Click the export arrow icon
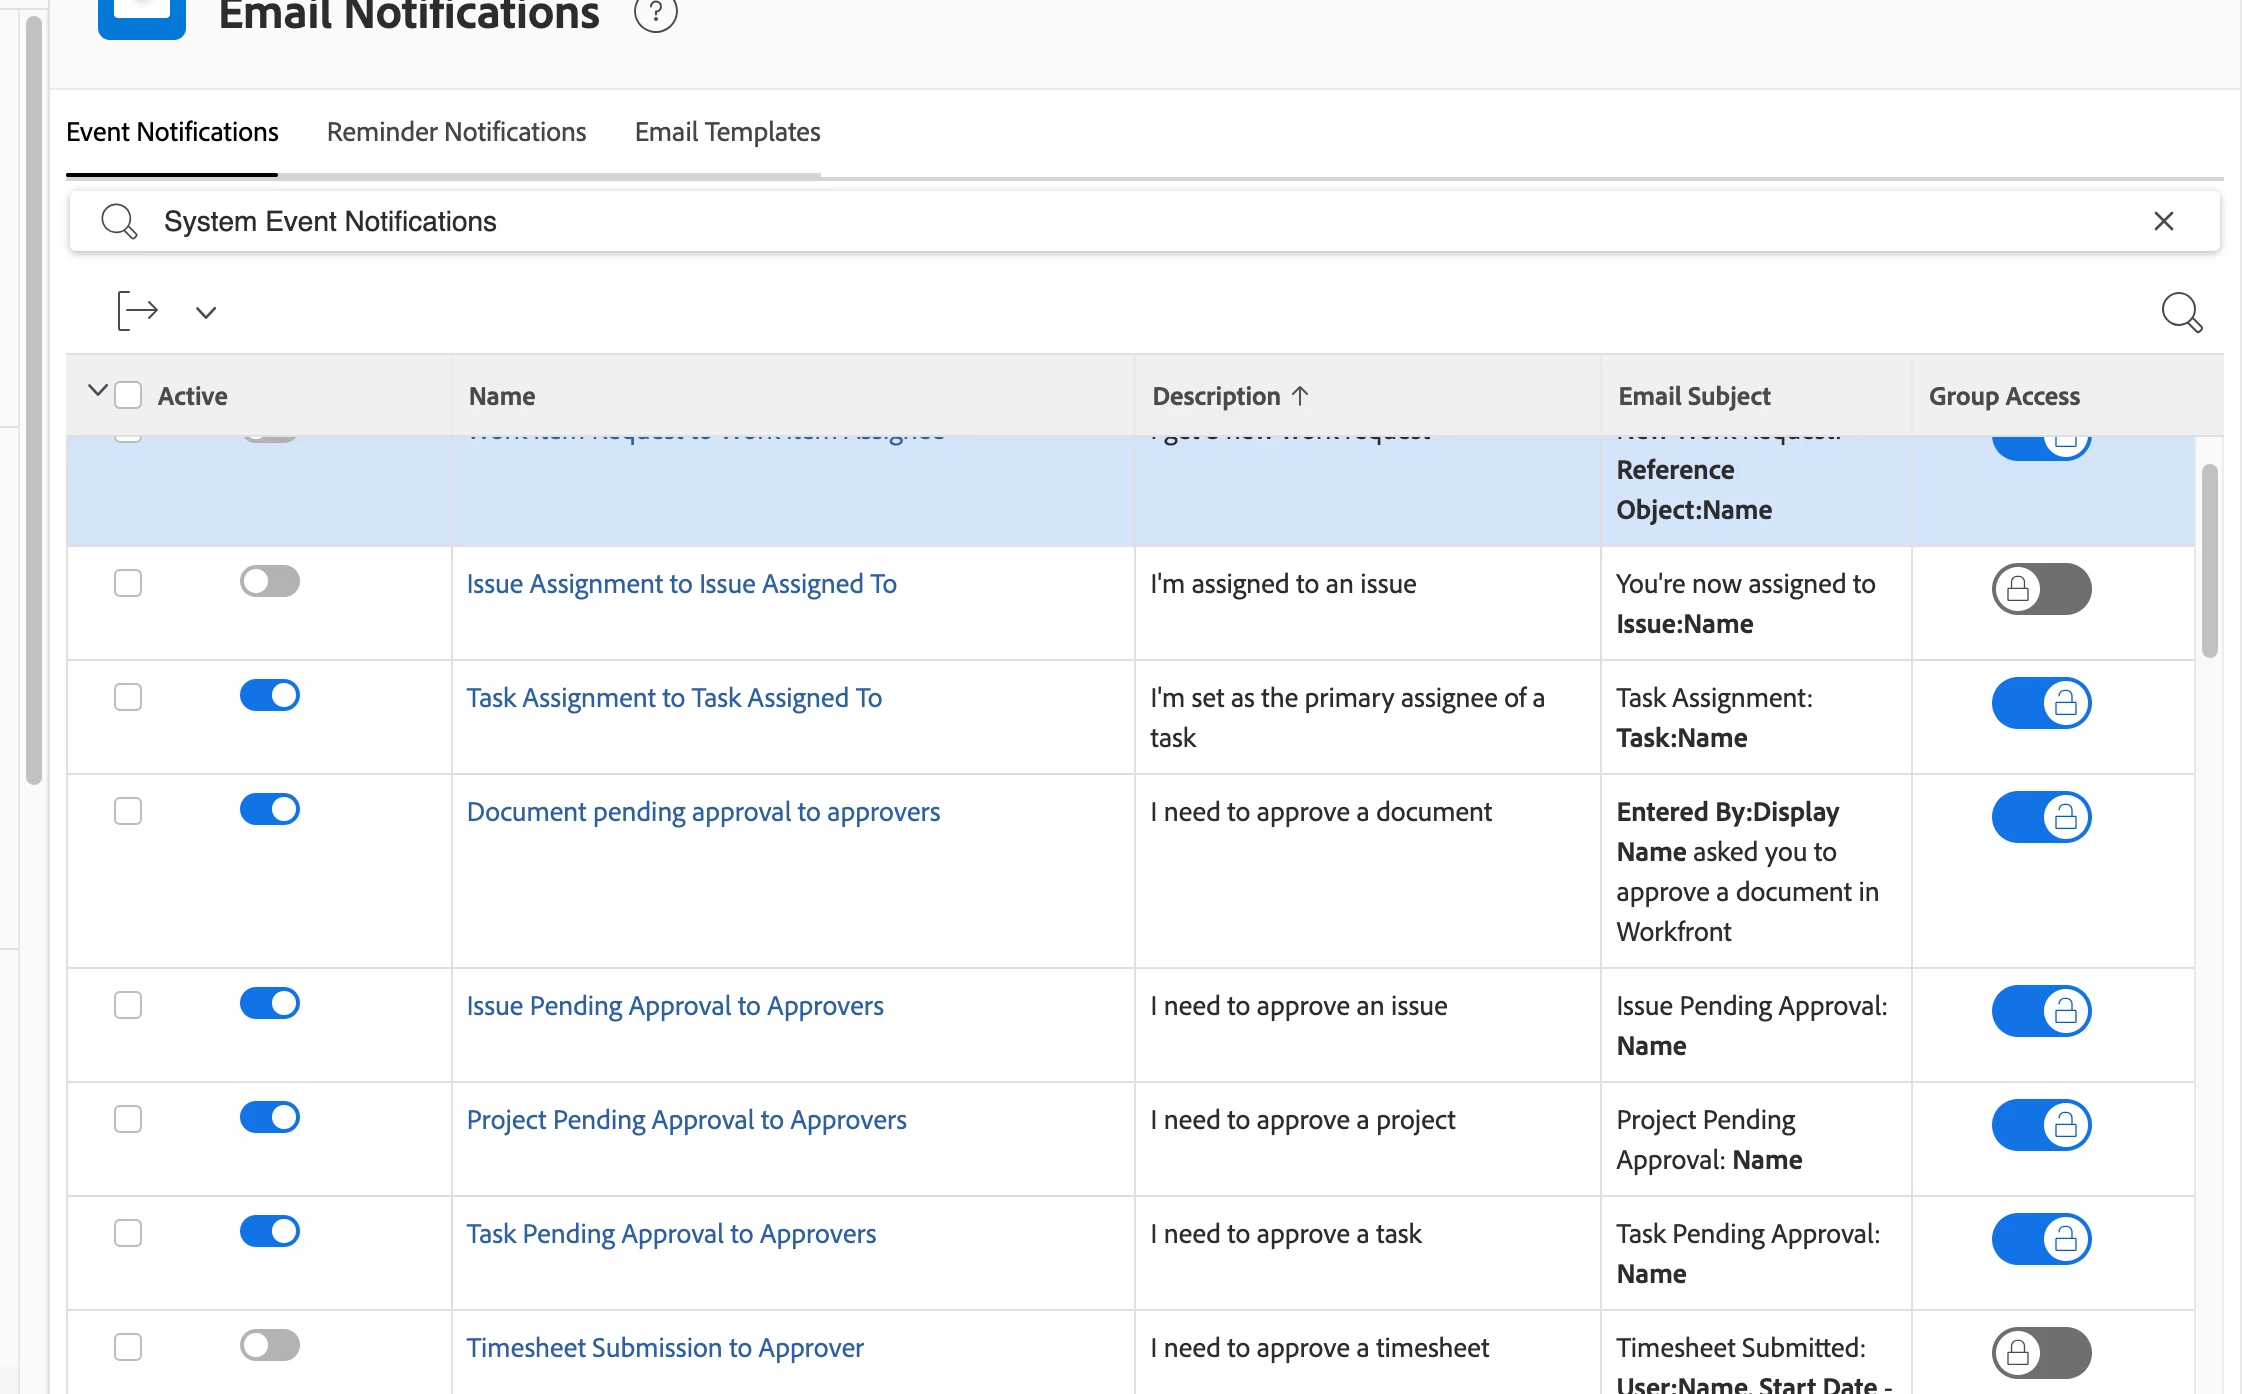Viewport: 2242px width, 1394px height. coord(137,311)
